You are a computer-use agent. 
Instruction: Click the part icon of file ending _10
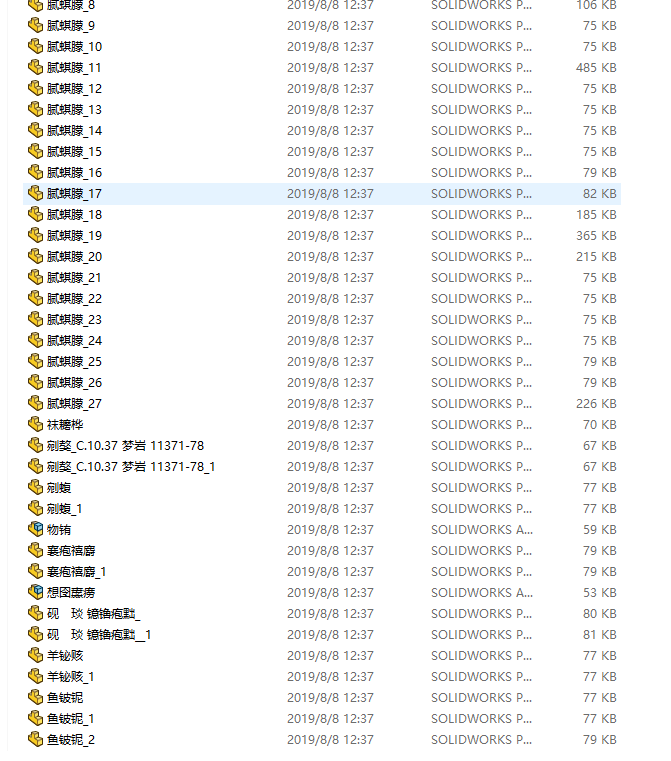pyautogui.click(x=35, y=46)
